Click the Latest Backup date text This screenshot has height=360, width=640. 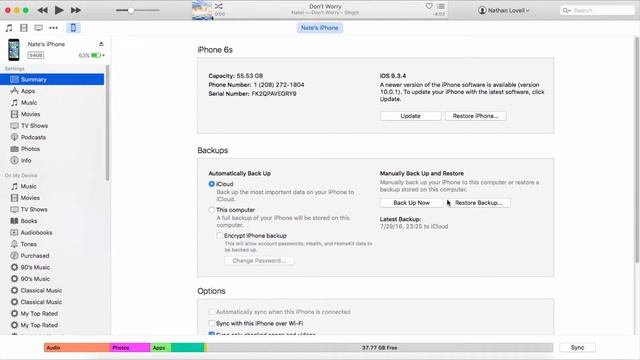point(414,226)
